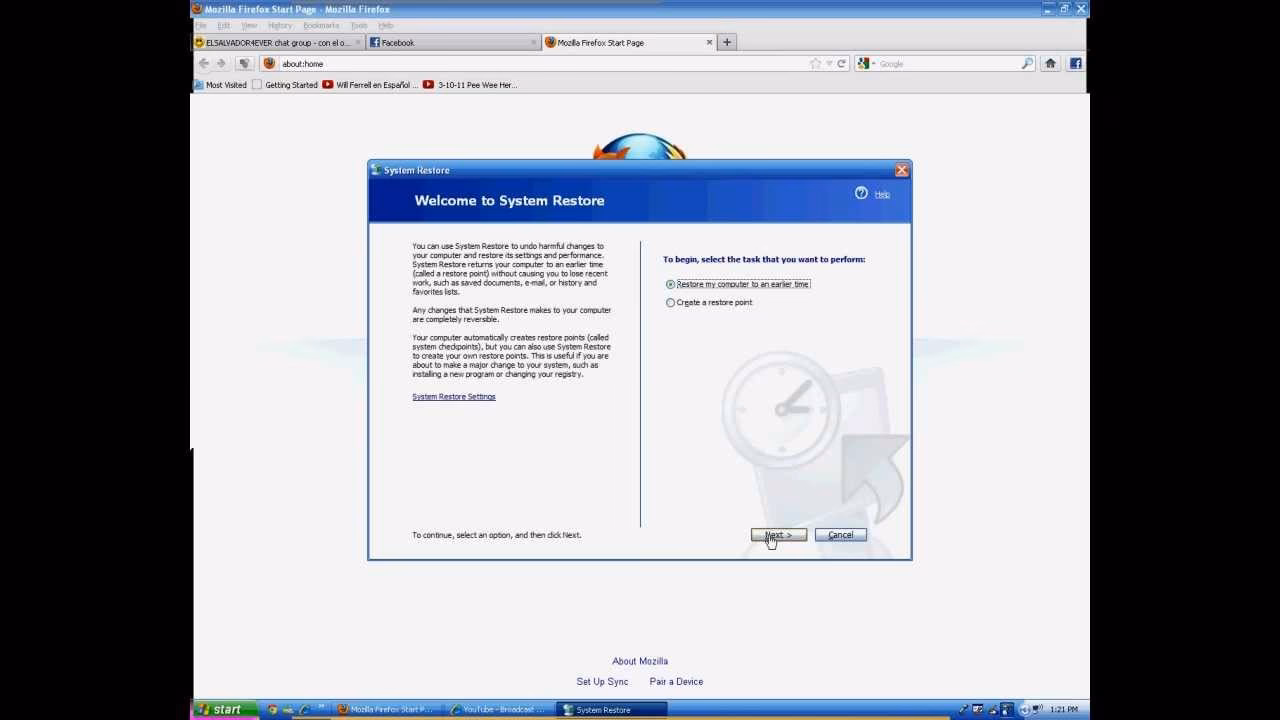Click the reload page icon in the address bar
Viewport: 1280px width, 720px height.
point(843,63)
